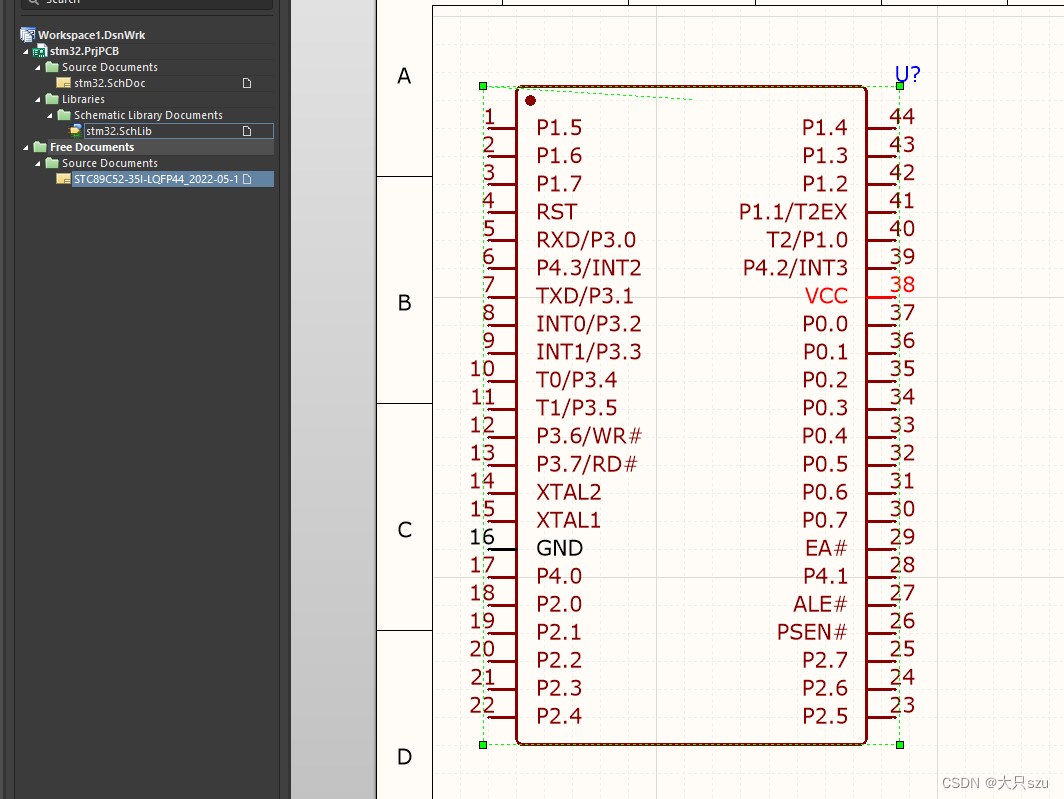Click the EA# pin label

tap(826, 548)
